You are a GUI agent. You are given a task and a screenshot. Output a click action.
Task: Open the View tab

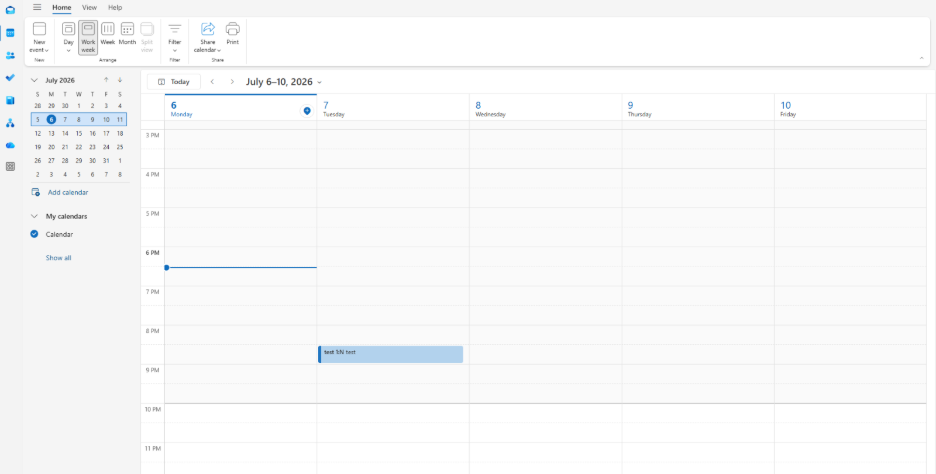click(90, 7)
